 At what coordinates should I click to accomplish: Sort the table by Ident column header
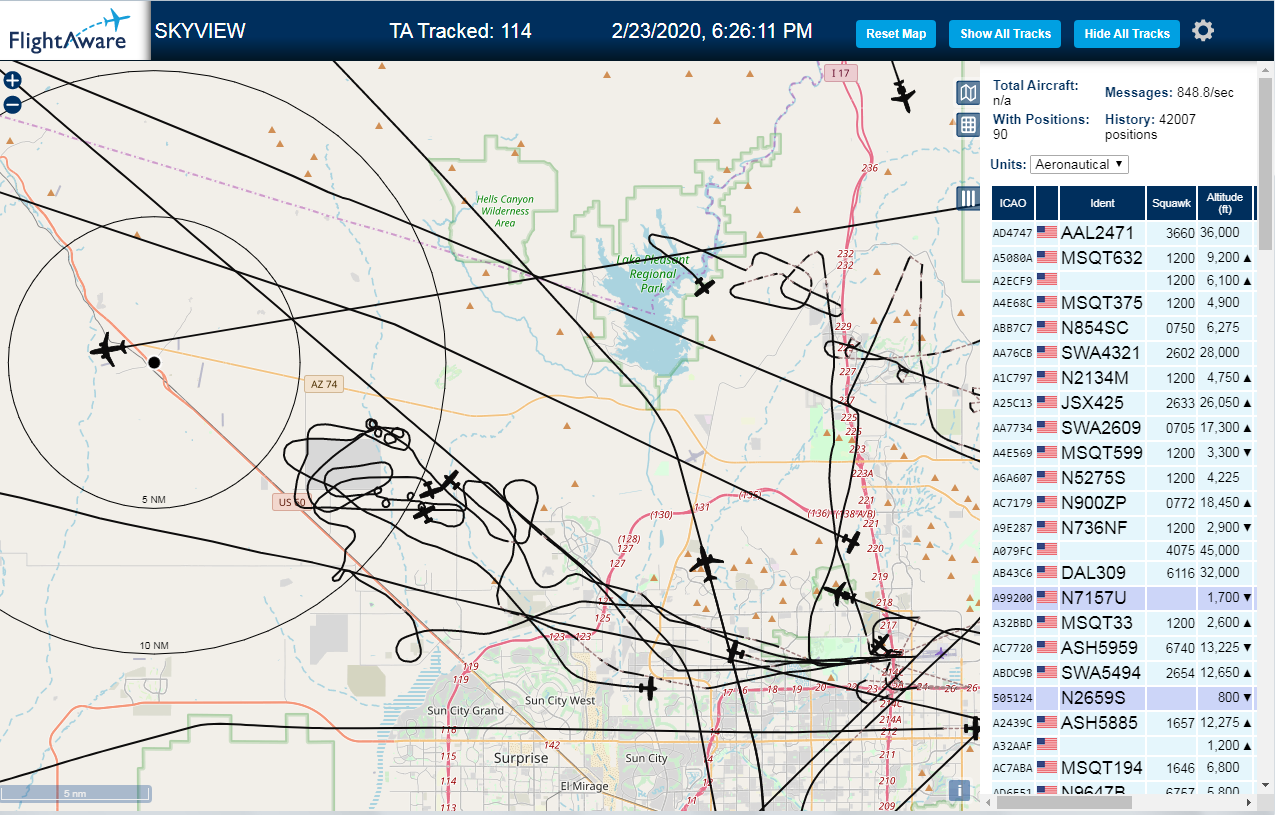1102,203
